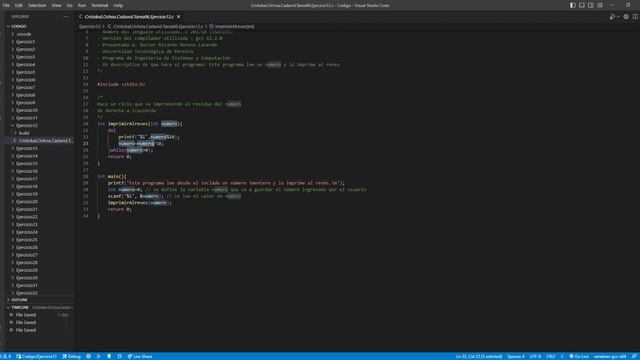The image size is (640, 360).
Task: Select the open C file in explorer tree
Action: pyautogui.click(x=40, y=140)
